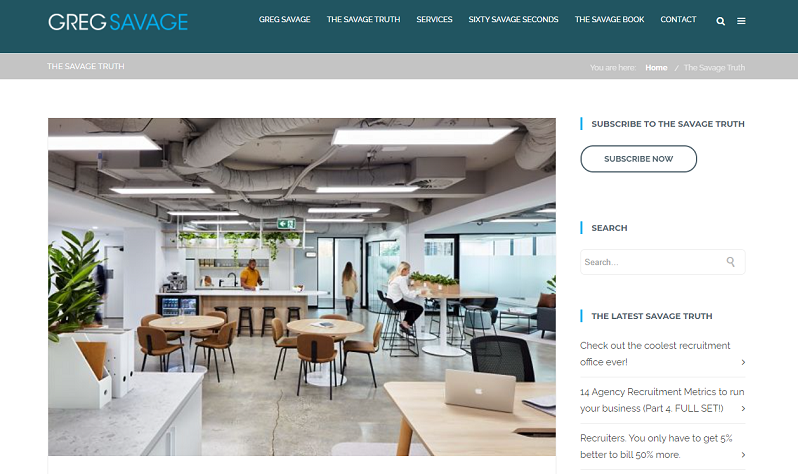The height and width of the screenshot is (474, 798).
Task: Click the sidebar search magnifier icon
Action: (730, 262)
